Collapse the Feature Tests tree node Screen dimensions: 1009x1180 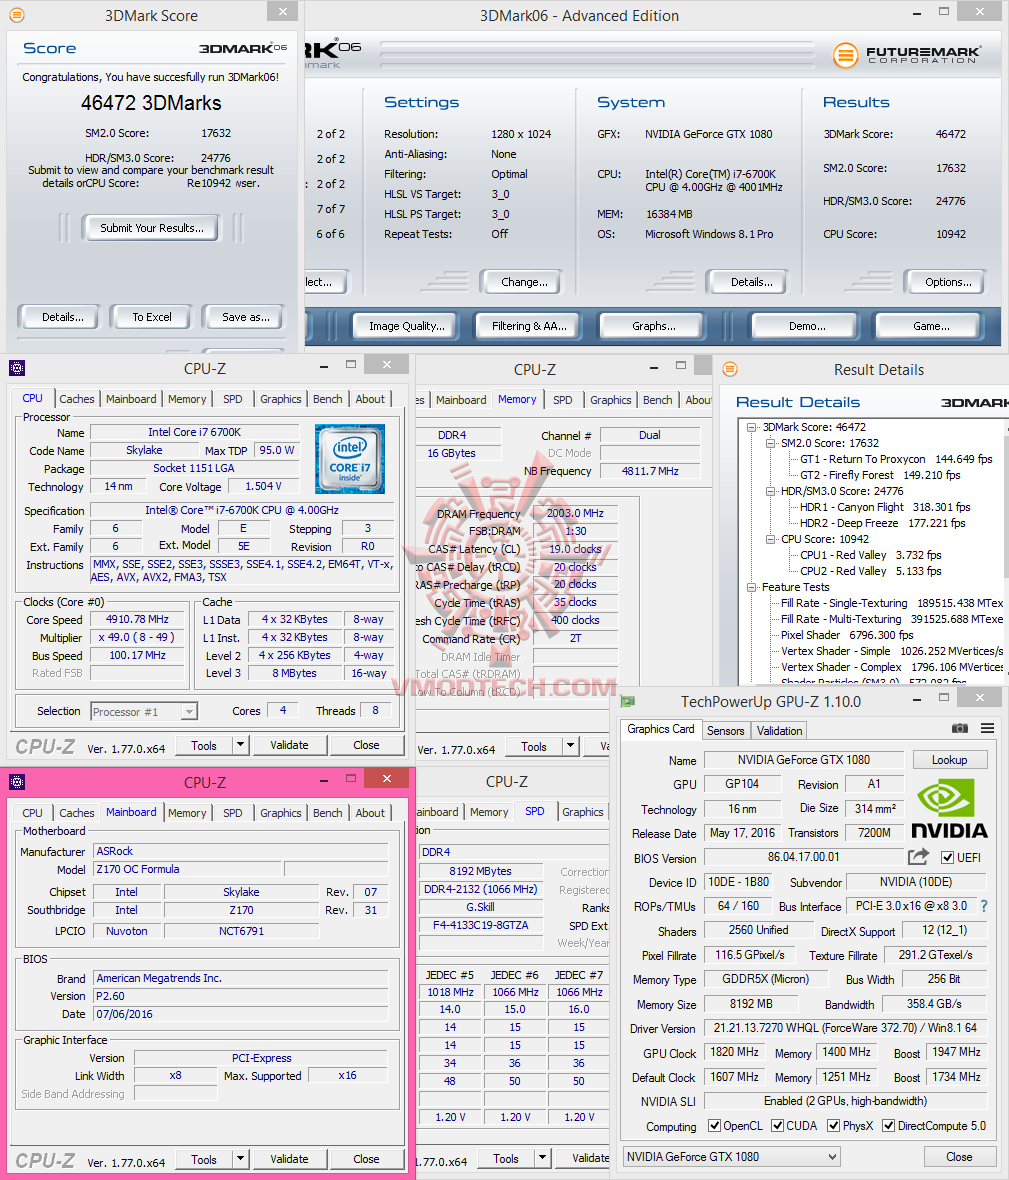point(751,587)
